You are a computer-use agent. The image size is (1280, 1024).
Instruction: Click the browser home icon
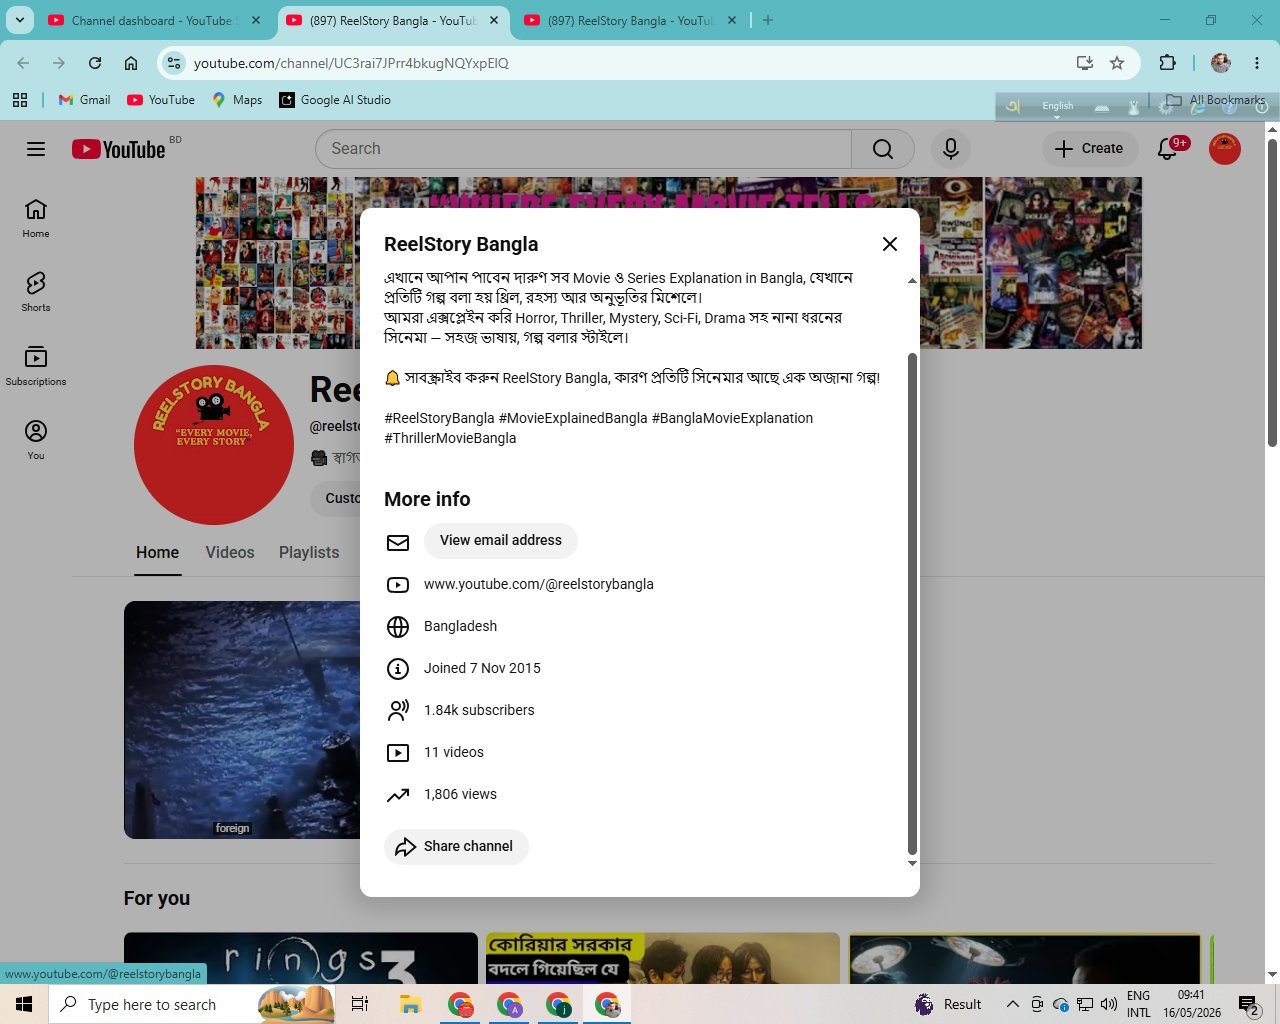131,63
